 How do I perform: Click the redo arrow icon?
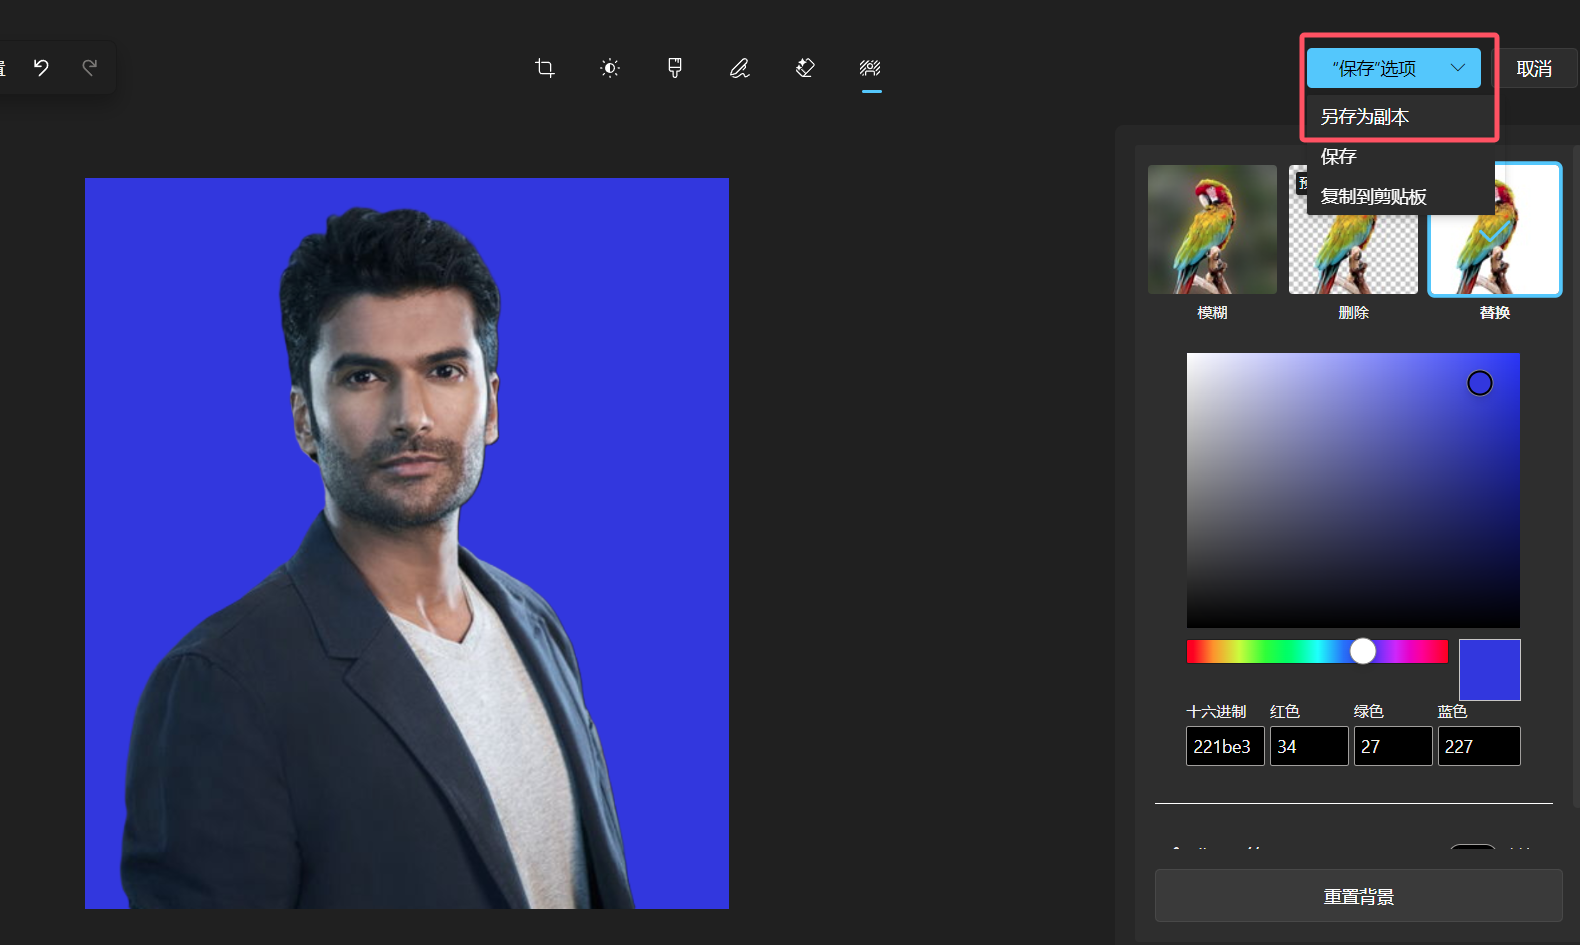click(x=89, y=67)
